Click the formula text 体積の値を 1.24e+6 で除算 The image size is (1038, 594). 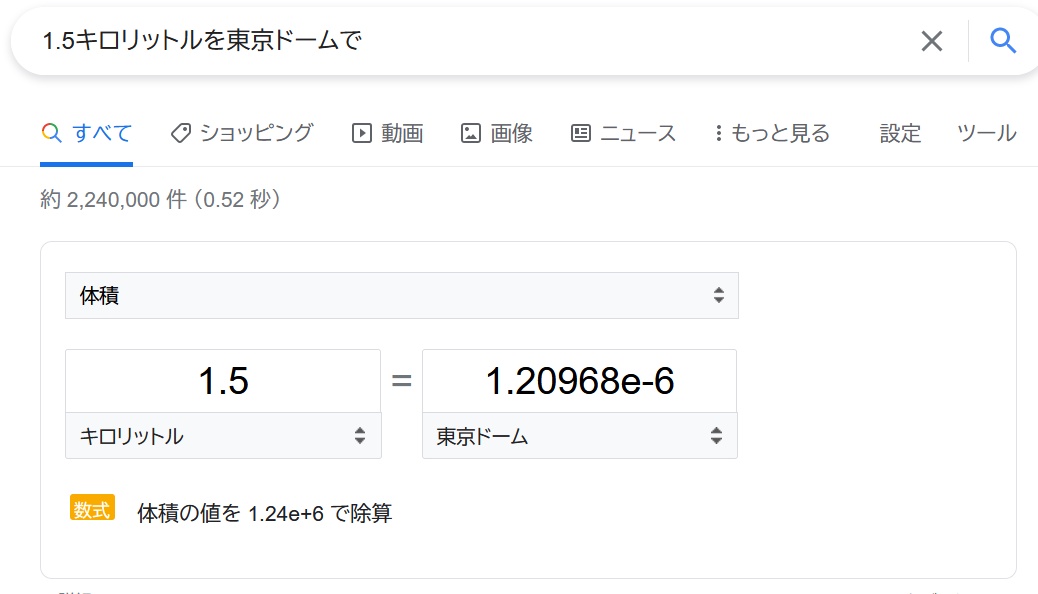point(264,513)
